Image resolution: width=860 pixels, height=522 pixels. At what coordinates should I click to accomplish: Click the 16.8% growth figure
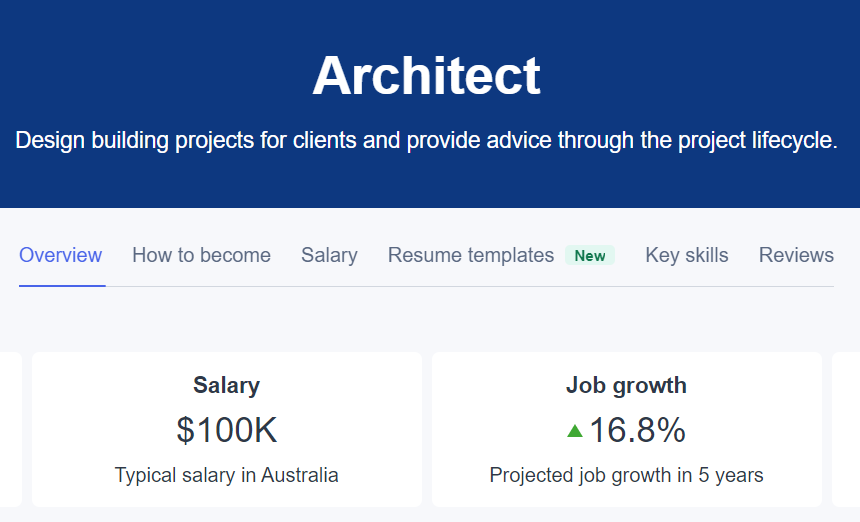[637, 430]
